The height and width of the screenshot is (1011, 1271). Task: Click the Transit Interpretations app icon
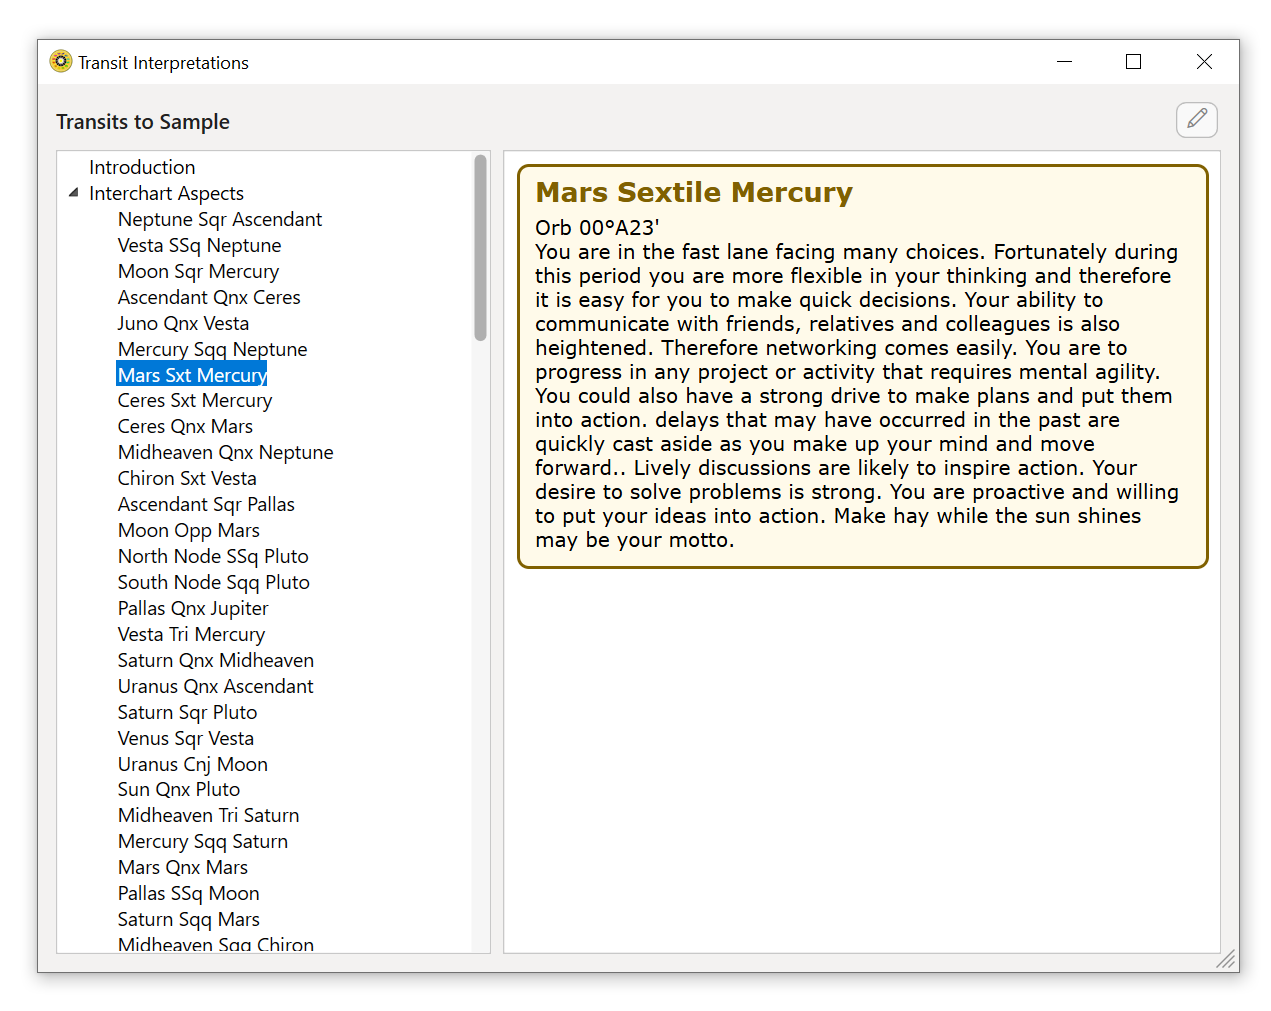click(61, 62)
